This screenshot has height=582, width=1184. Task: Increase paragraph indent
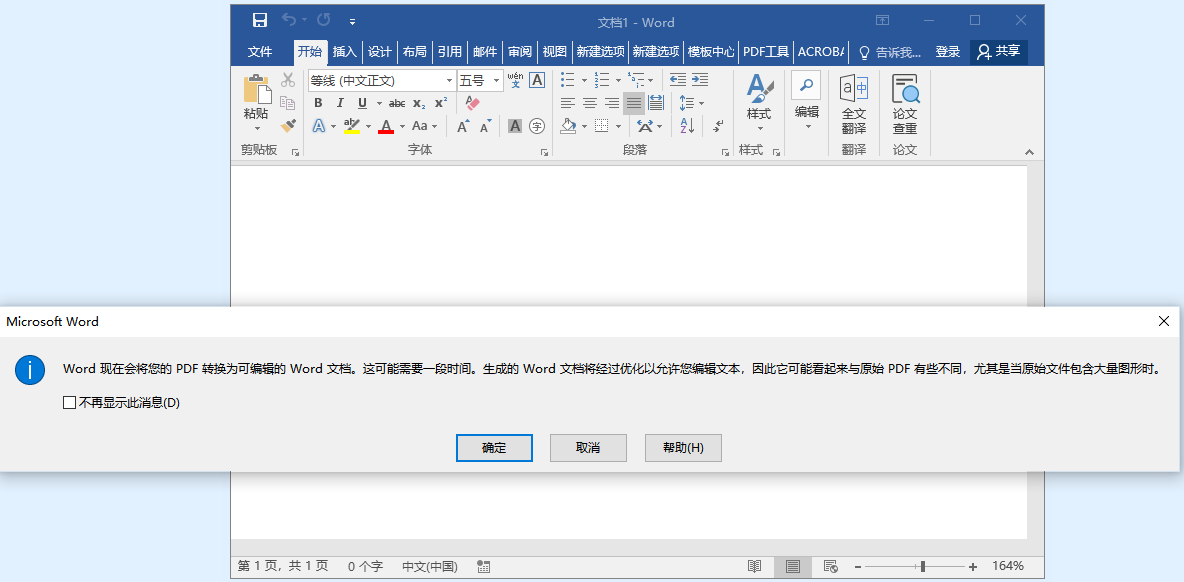click(700, 80)
